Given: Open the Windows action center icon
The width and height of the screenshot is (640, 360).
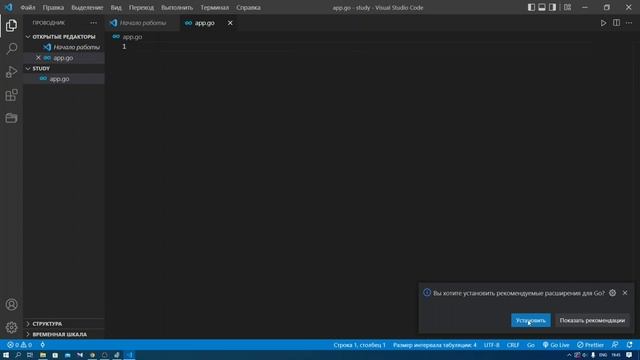Looking at the screenshot, I should (629, 356).
